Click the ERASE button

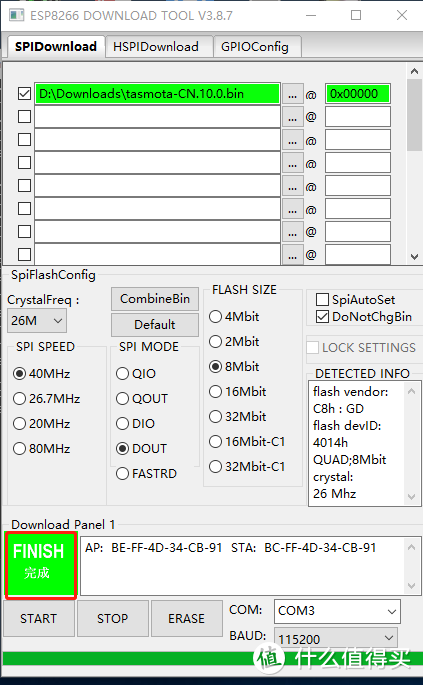(187, 618)
